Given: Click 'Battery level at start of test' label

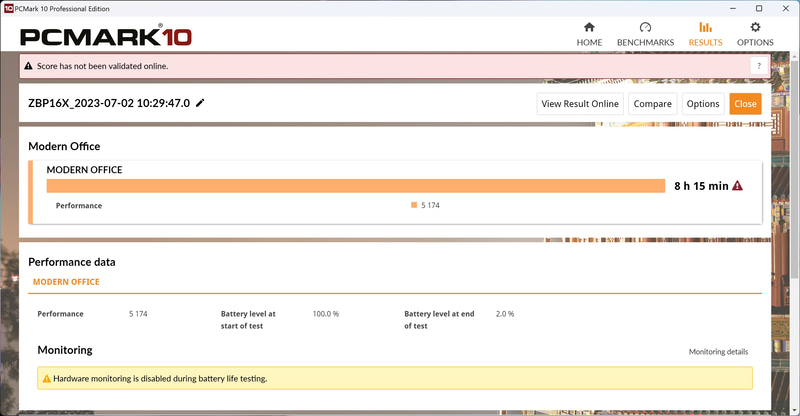Looking at the screenshot, I should tap(248, 320).
